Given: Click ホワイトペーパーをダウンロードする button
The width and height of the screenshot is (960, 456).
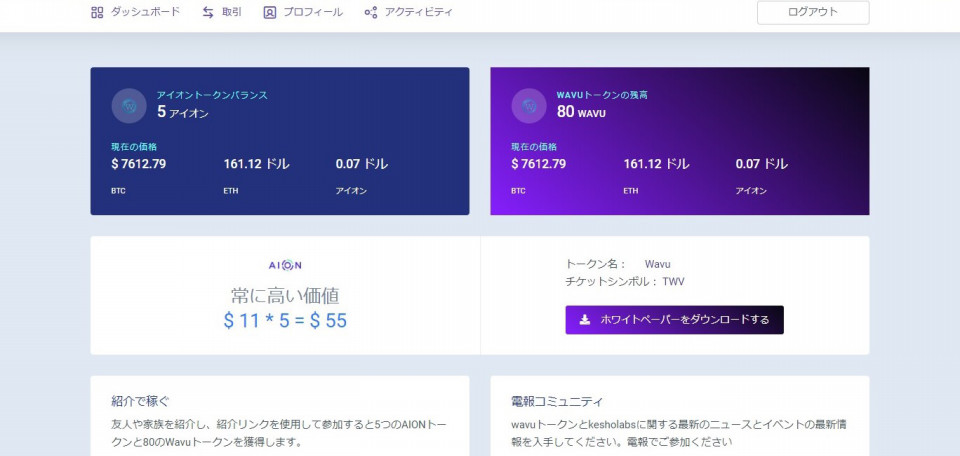Looking at the screenshot, I should click(x=675, y=320).
